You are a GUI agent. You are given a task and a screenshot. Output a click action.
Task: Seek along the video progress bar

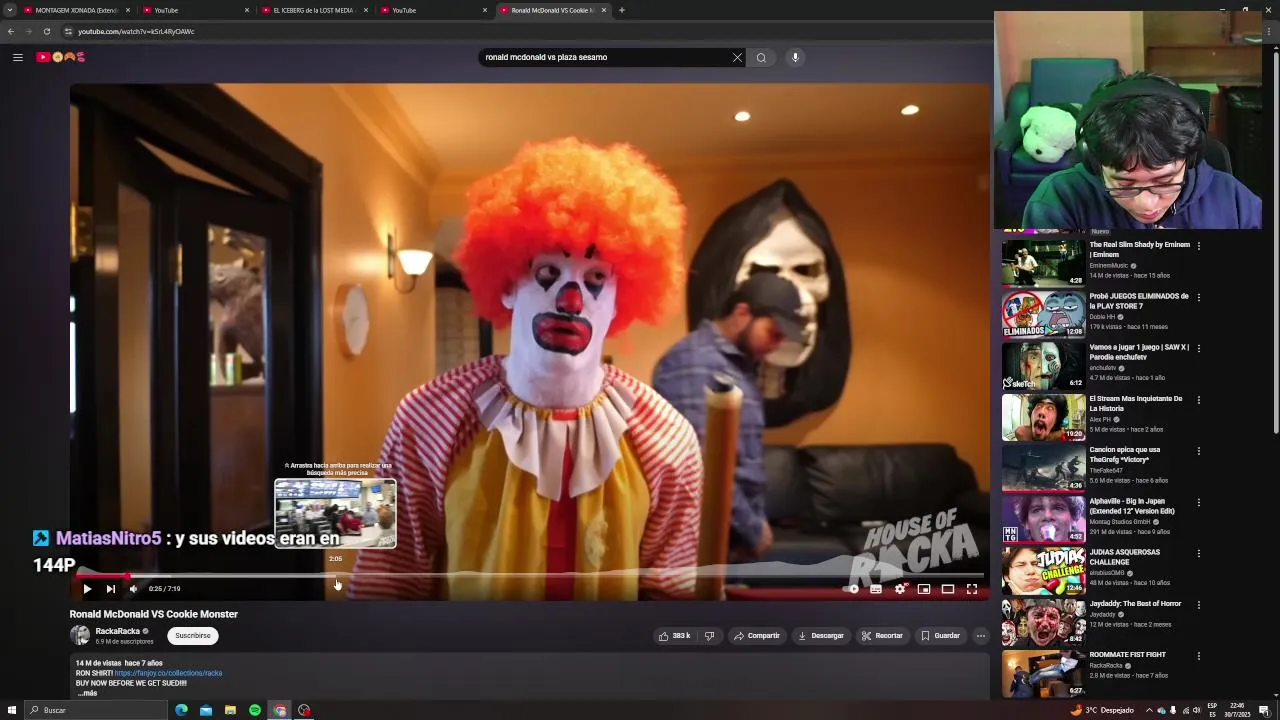pos(529,576)
